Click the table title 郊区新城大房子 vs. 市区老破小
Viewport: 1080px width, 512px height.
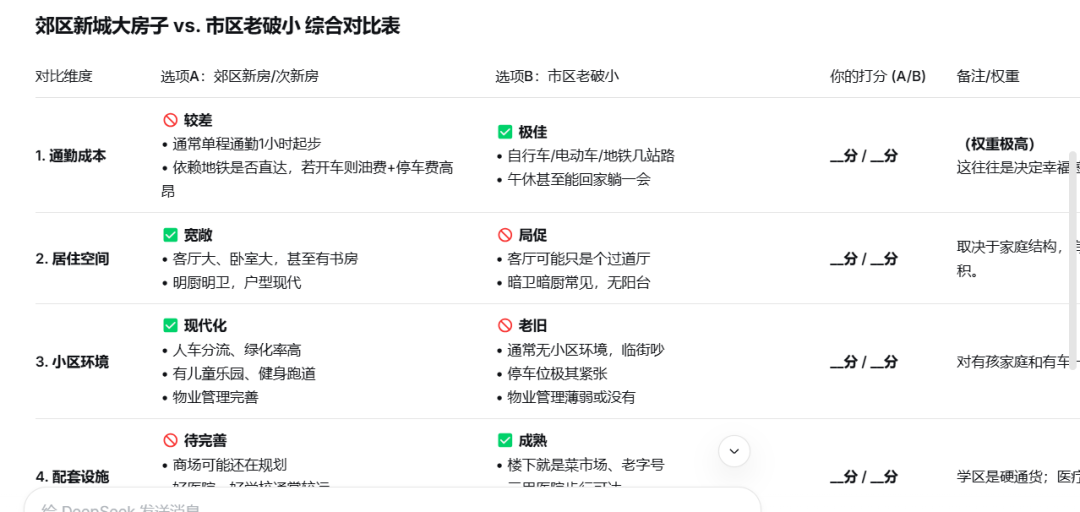pyautogui.click(x=218, y=27)
